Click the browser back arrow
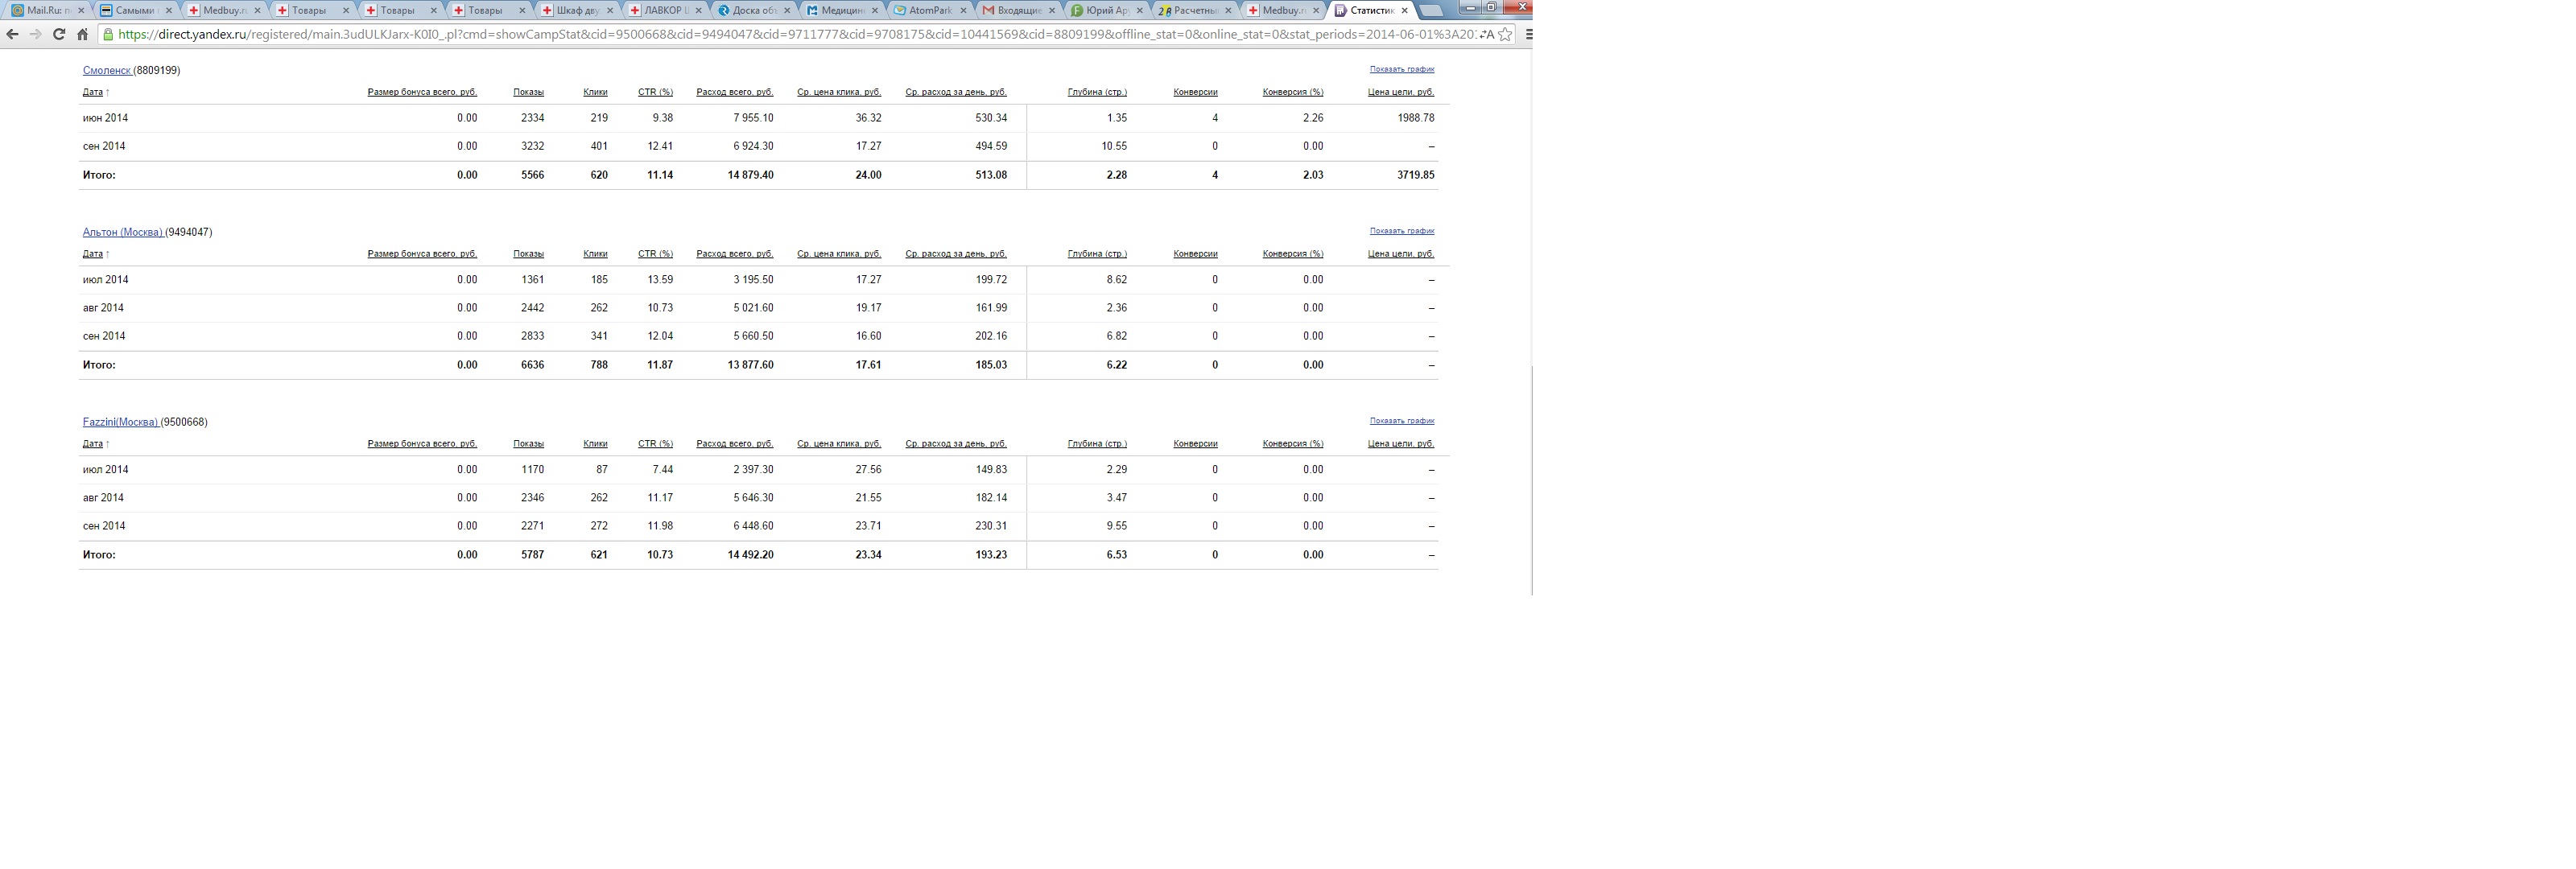This screenshot has height=869, width=2576. pyautogui.click(x=12, y=34)
